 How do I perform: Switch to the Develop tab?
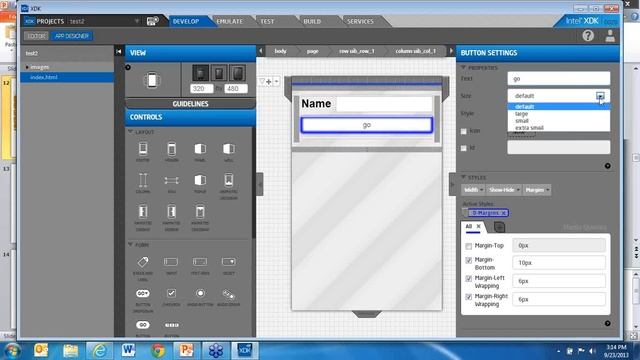point(186,21)
